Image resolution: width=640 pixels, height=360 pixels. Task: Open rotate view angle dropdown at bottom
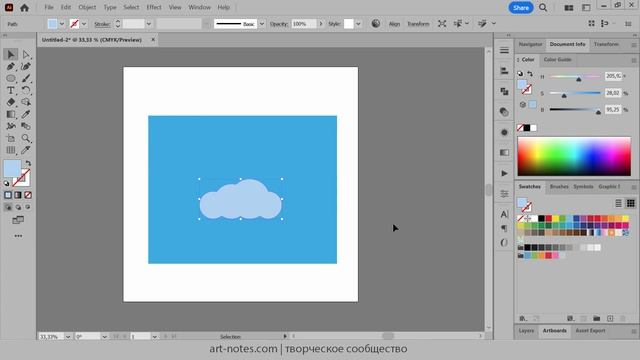click(104, 337)
